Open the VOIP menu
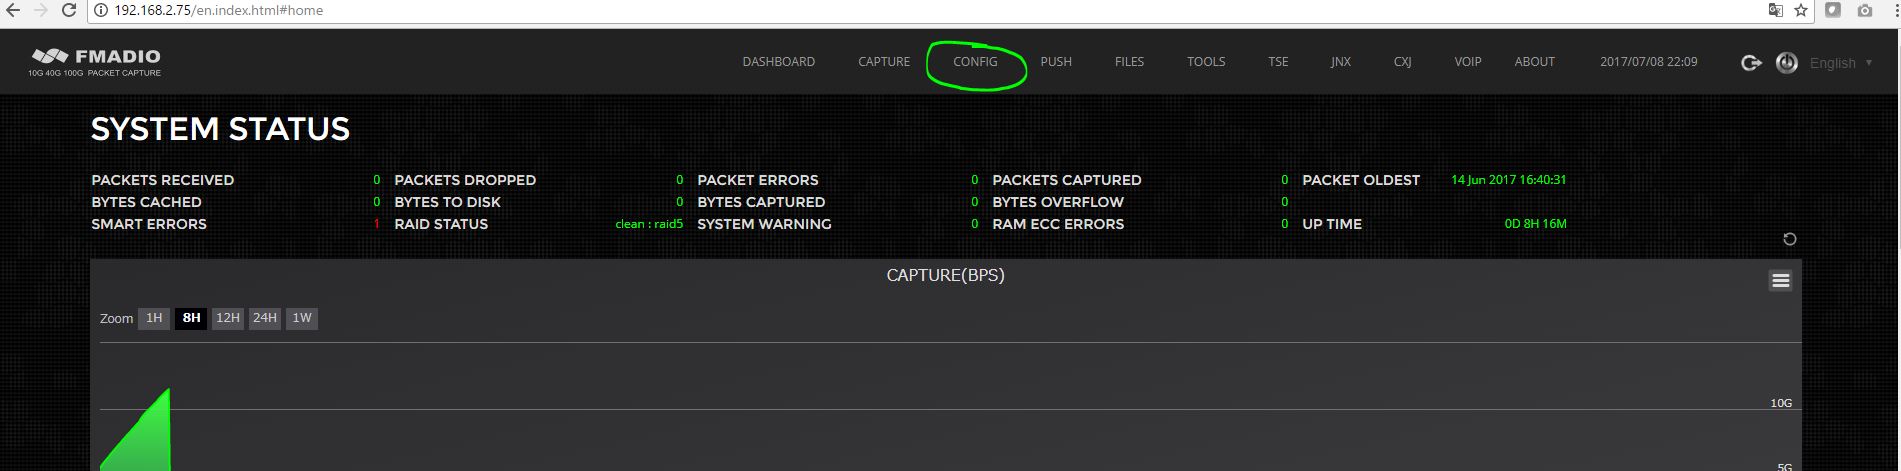Screen dimensions: 1901x471 click(x=1468, y=62)
